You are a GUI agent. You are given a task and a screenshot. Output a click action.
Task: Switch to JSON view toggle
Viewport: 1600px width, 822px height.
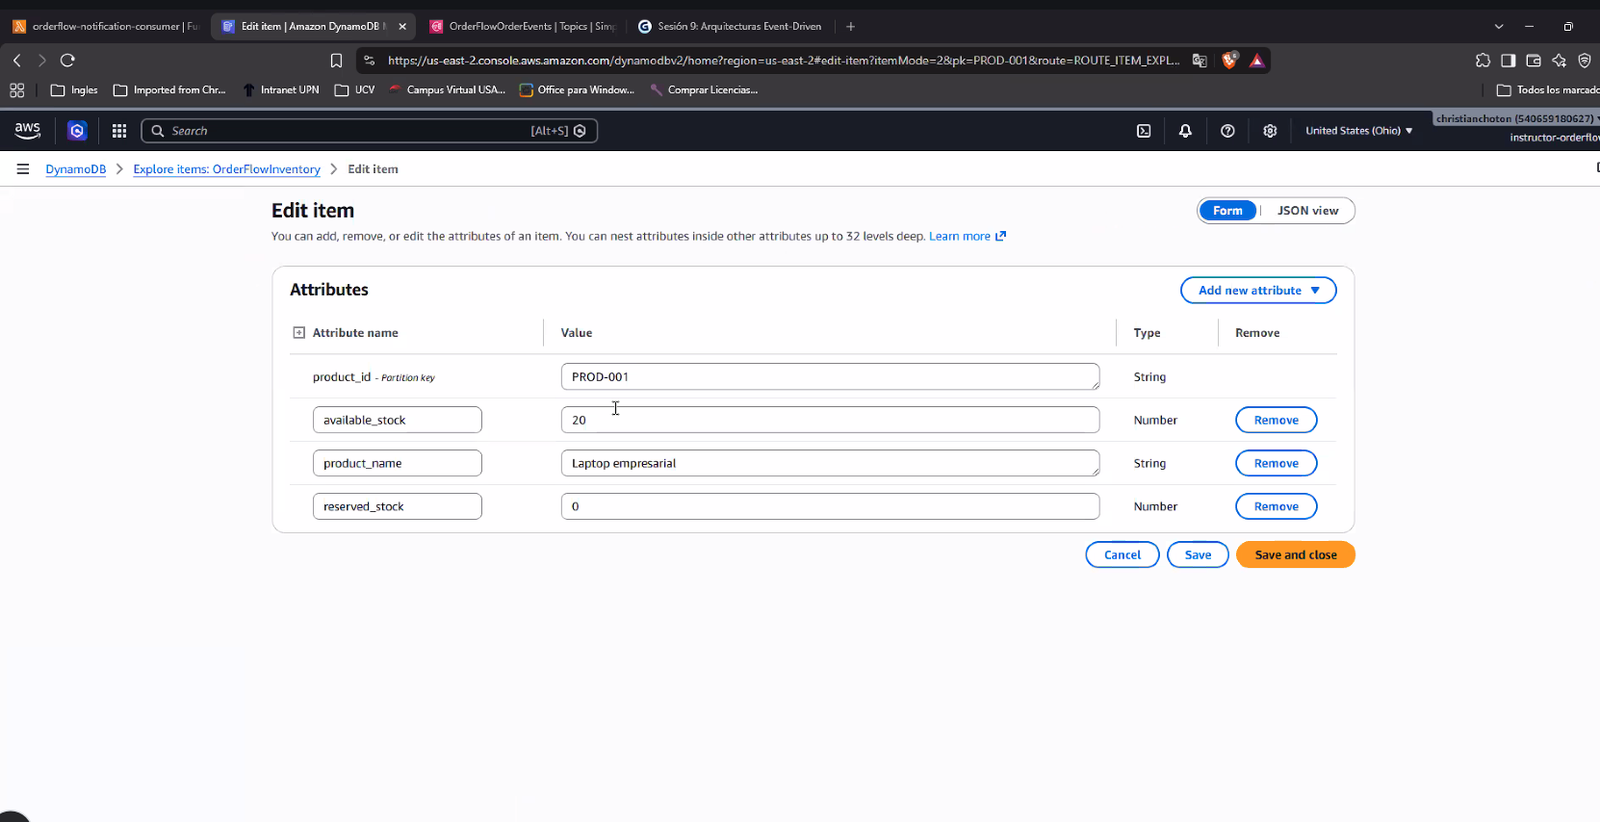pos(1307,210)
